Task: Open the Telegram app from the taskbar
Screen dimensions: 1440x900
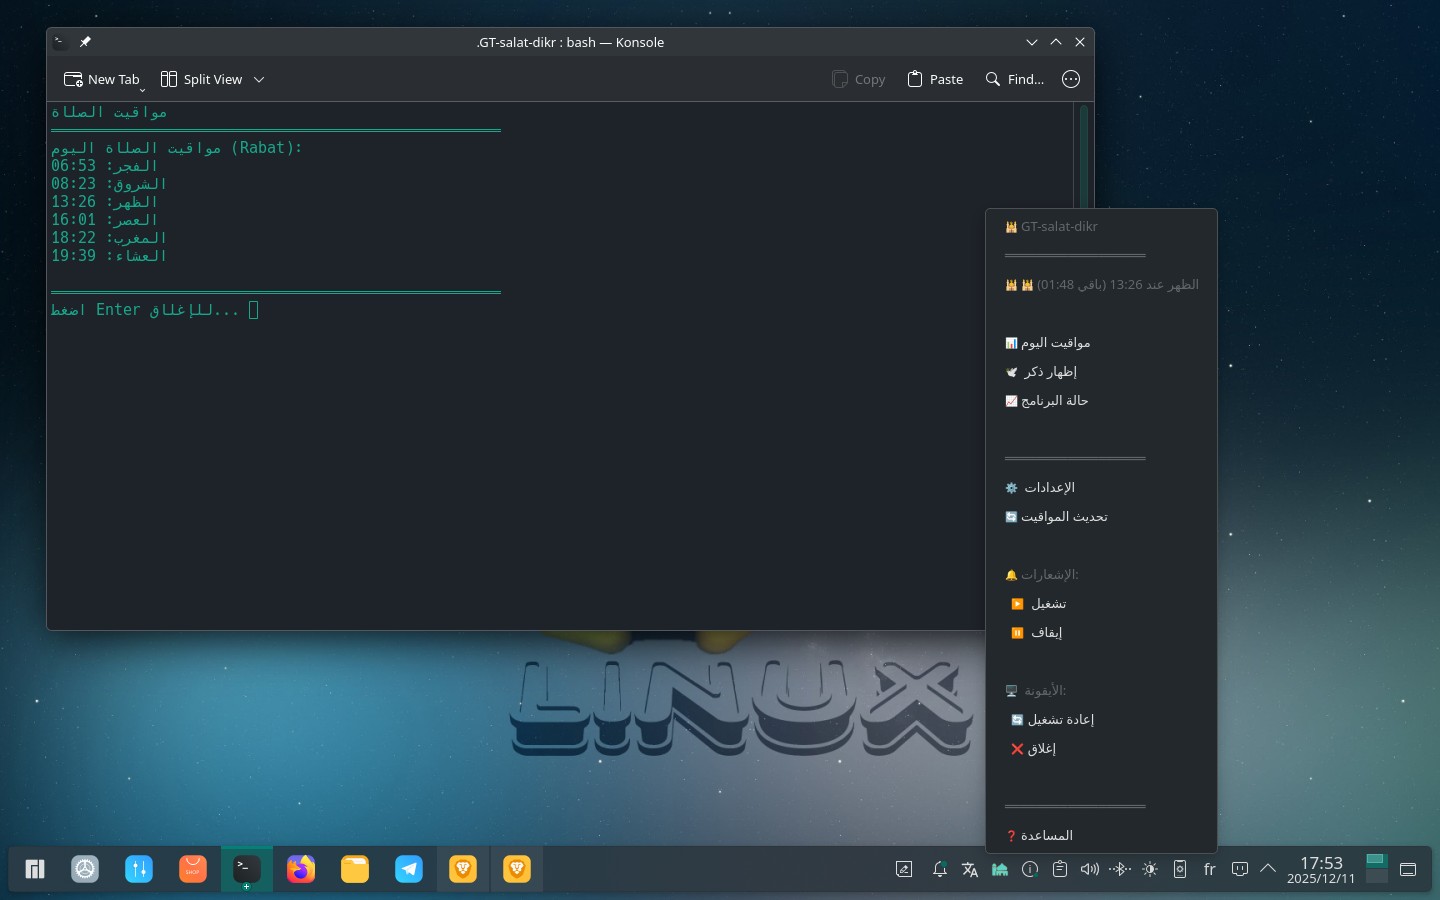Action: coord(409,869)
